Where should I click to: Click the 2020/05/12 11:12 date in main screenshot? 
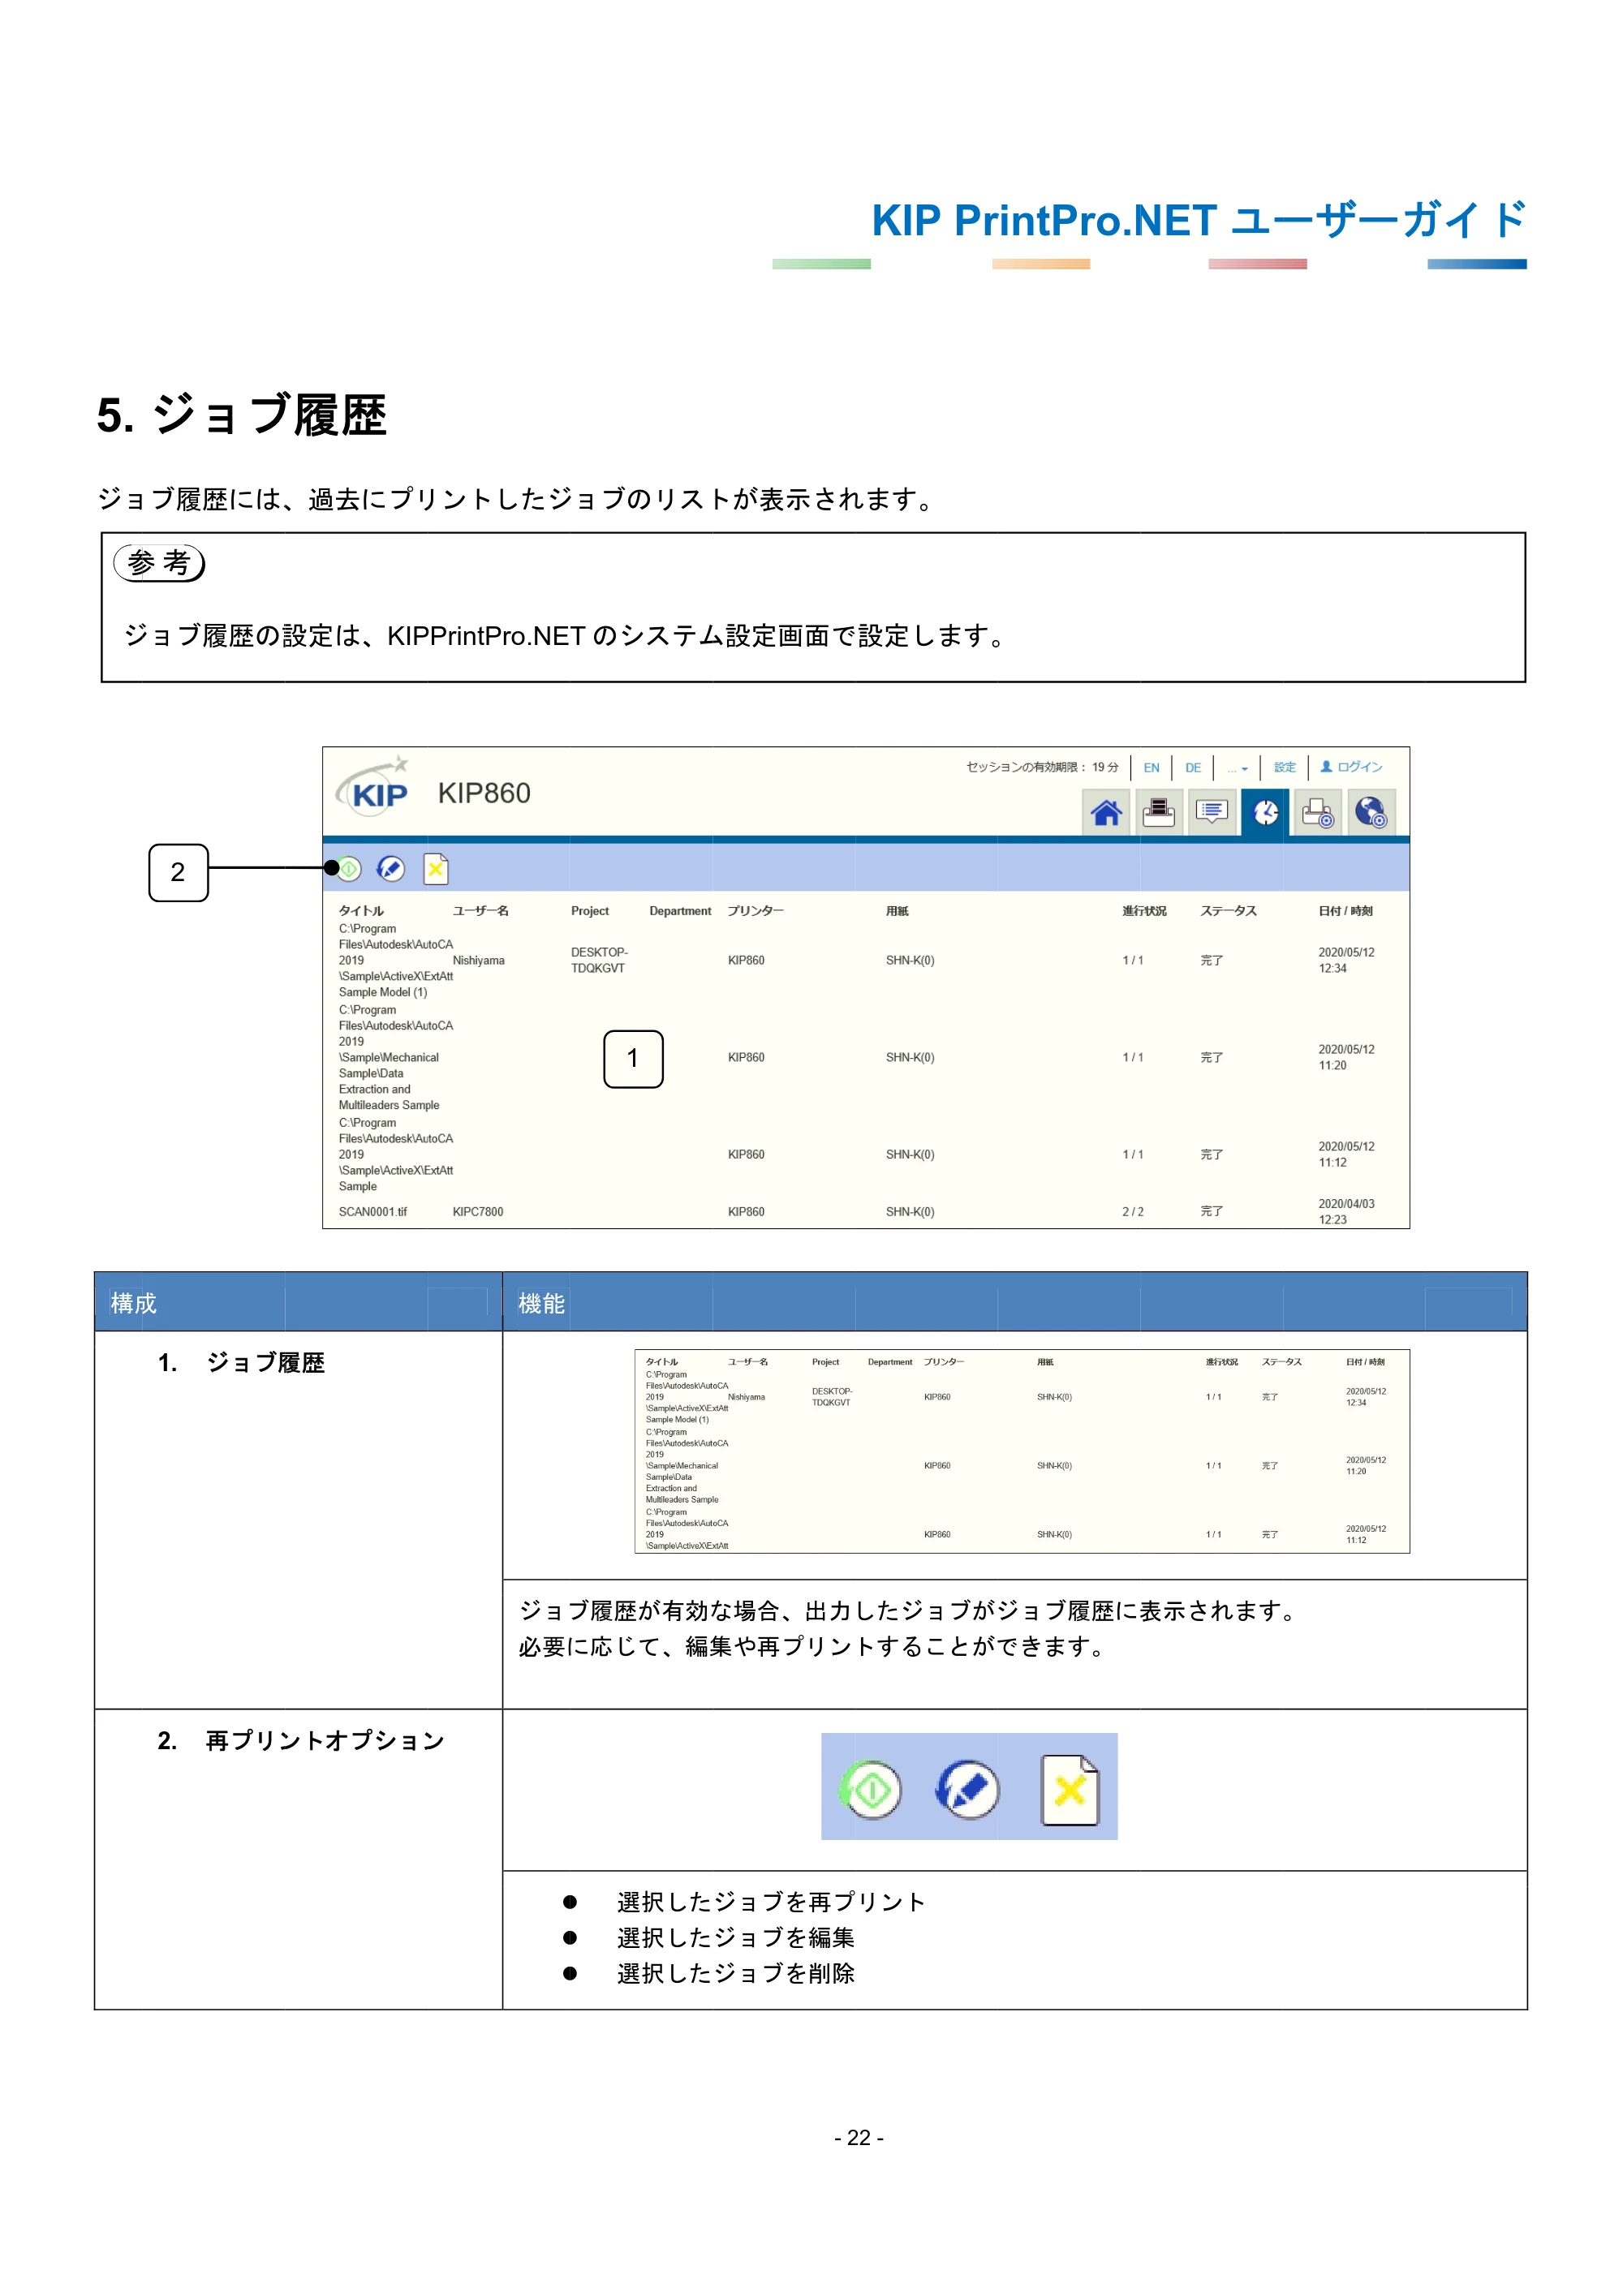pos(1346,1154)
